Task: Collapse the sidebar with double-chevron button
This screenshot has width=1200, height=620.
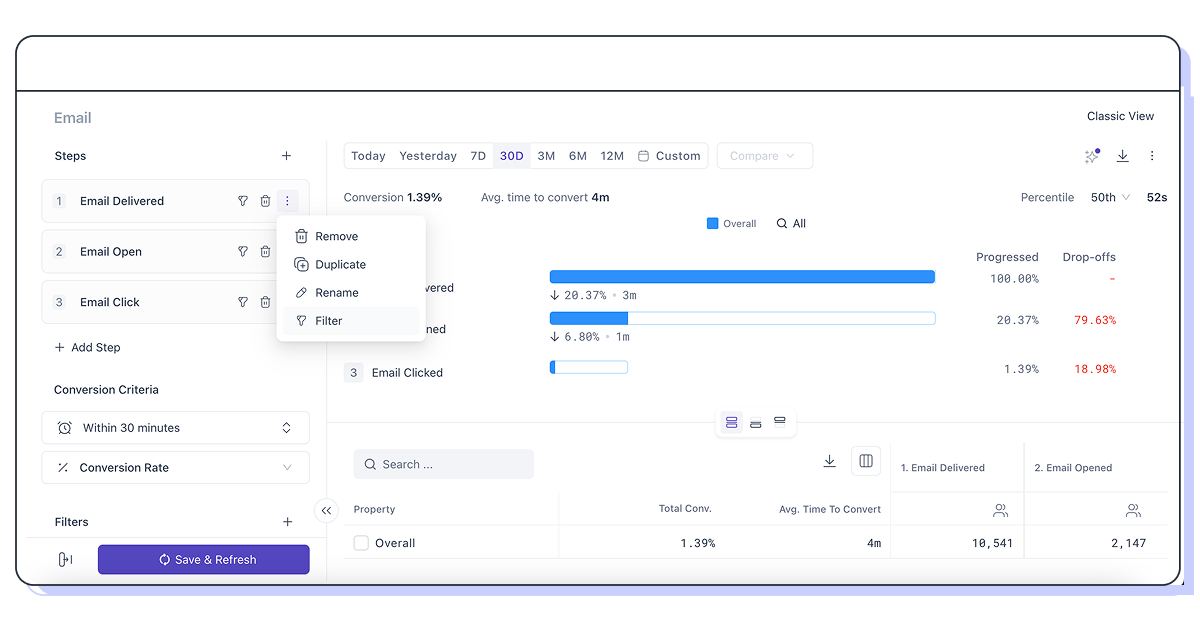Action: point(326,510)
